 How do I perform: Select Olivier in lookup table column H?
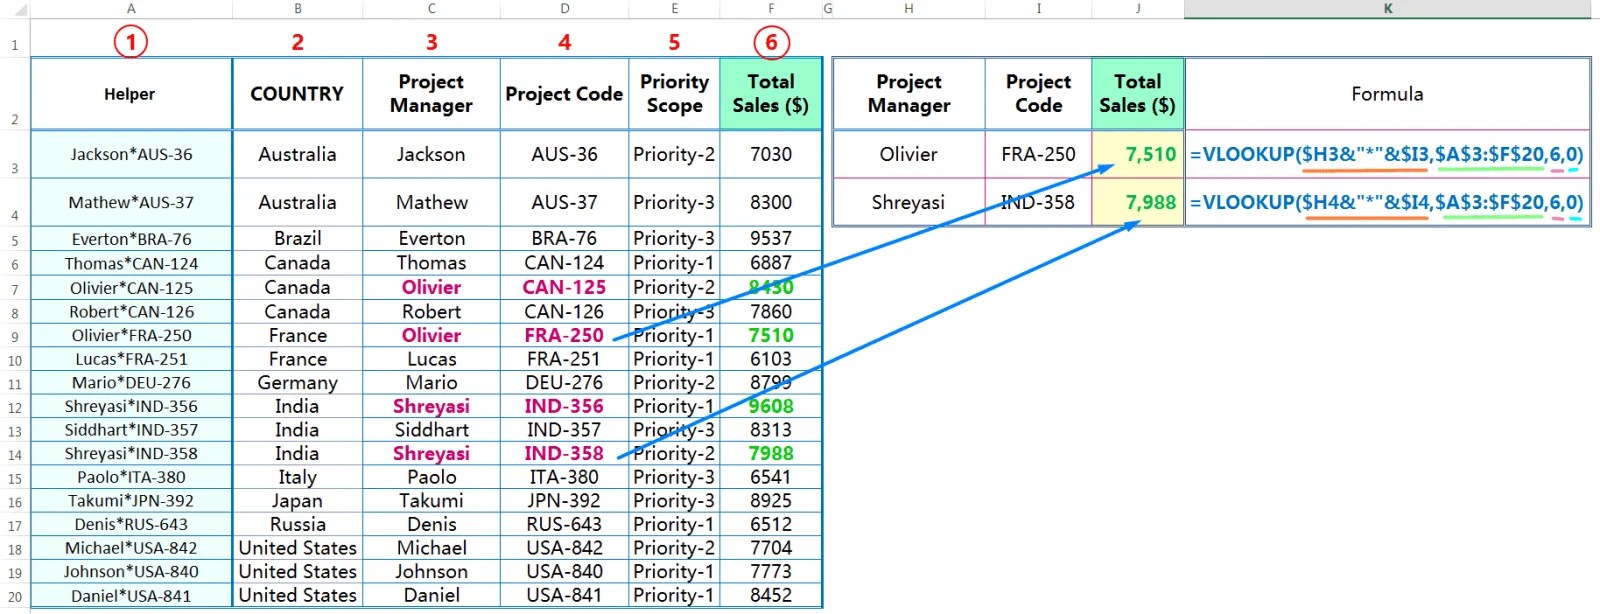coord(908,155)
